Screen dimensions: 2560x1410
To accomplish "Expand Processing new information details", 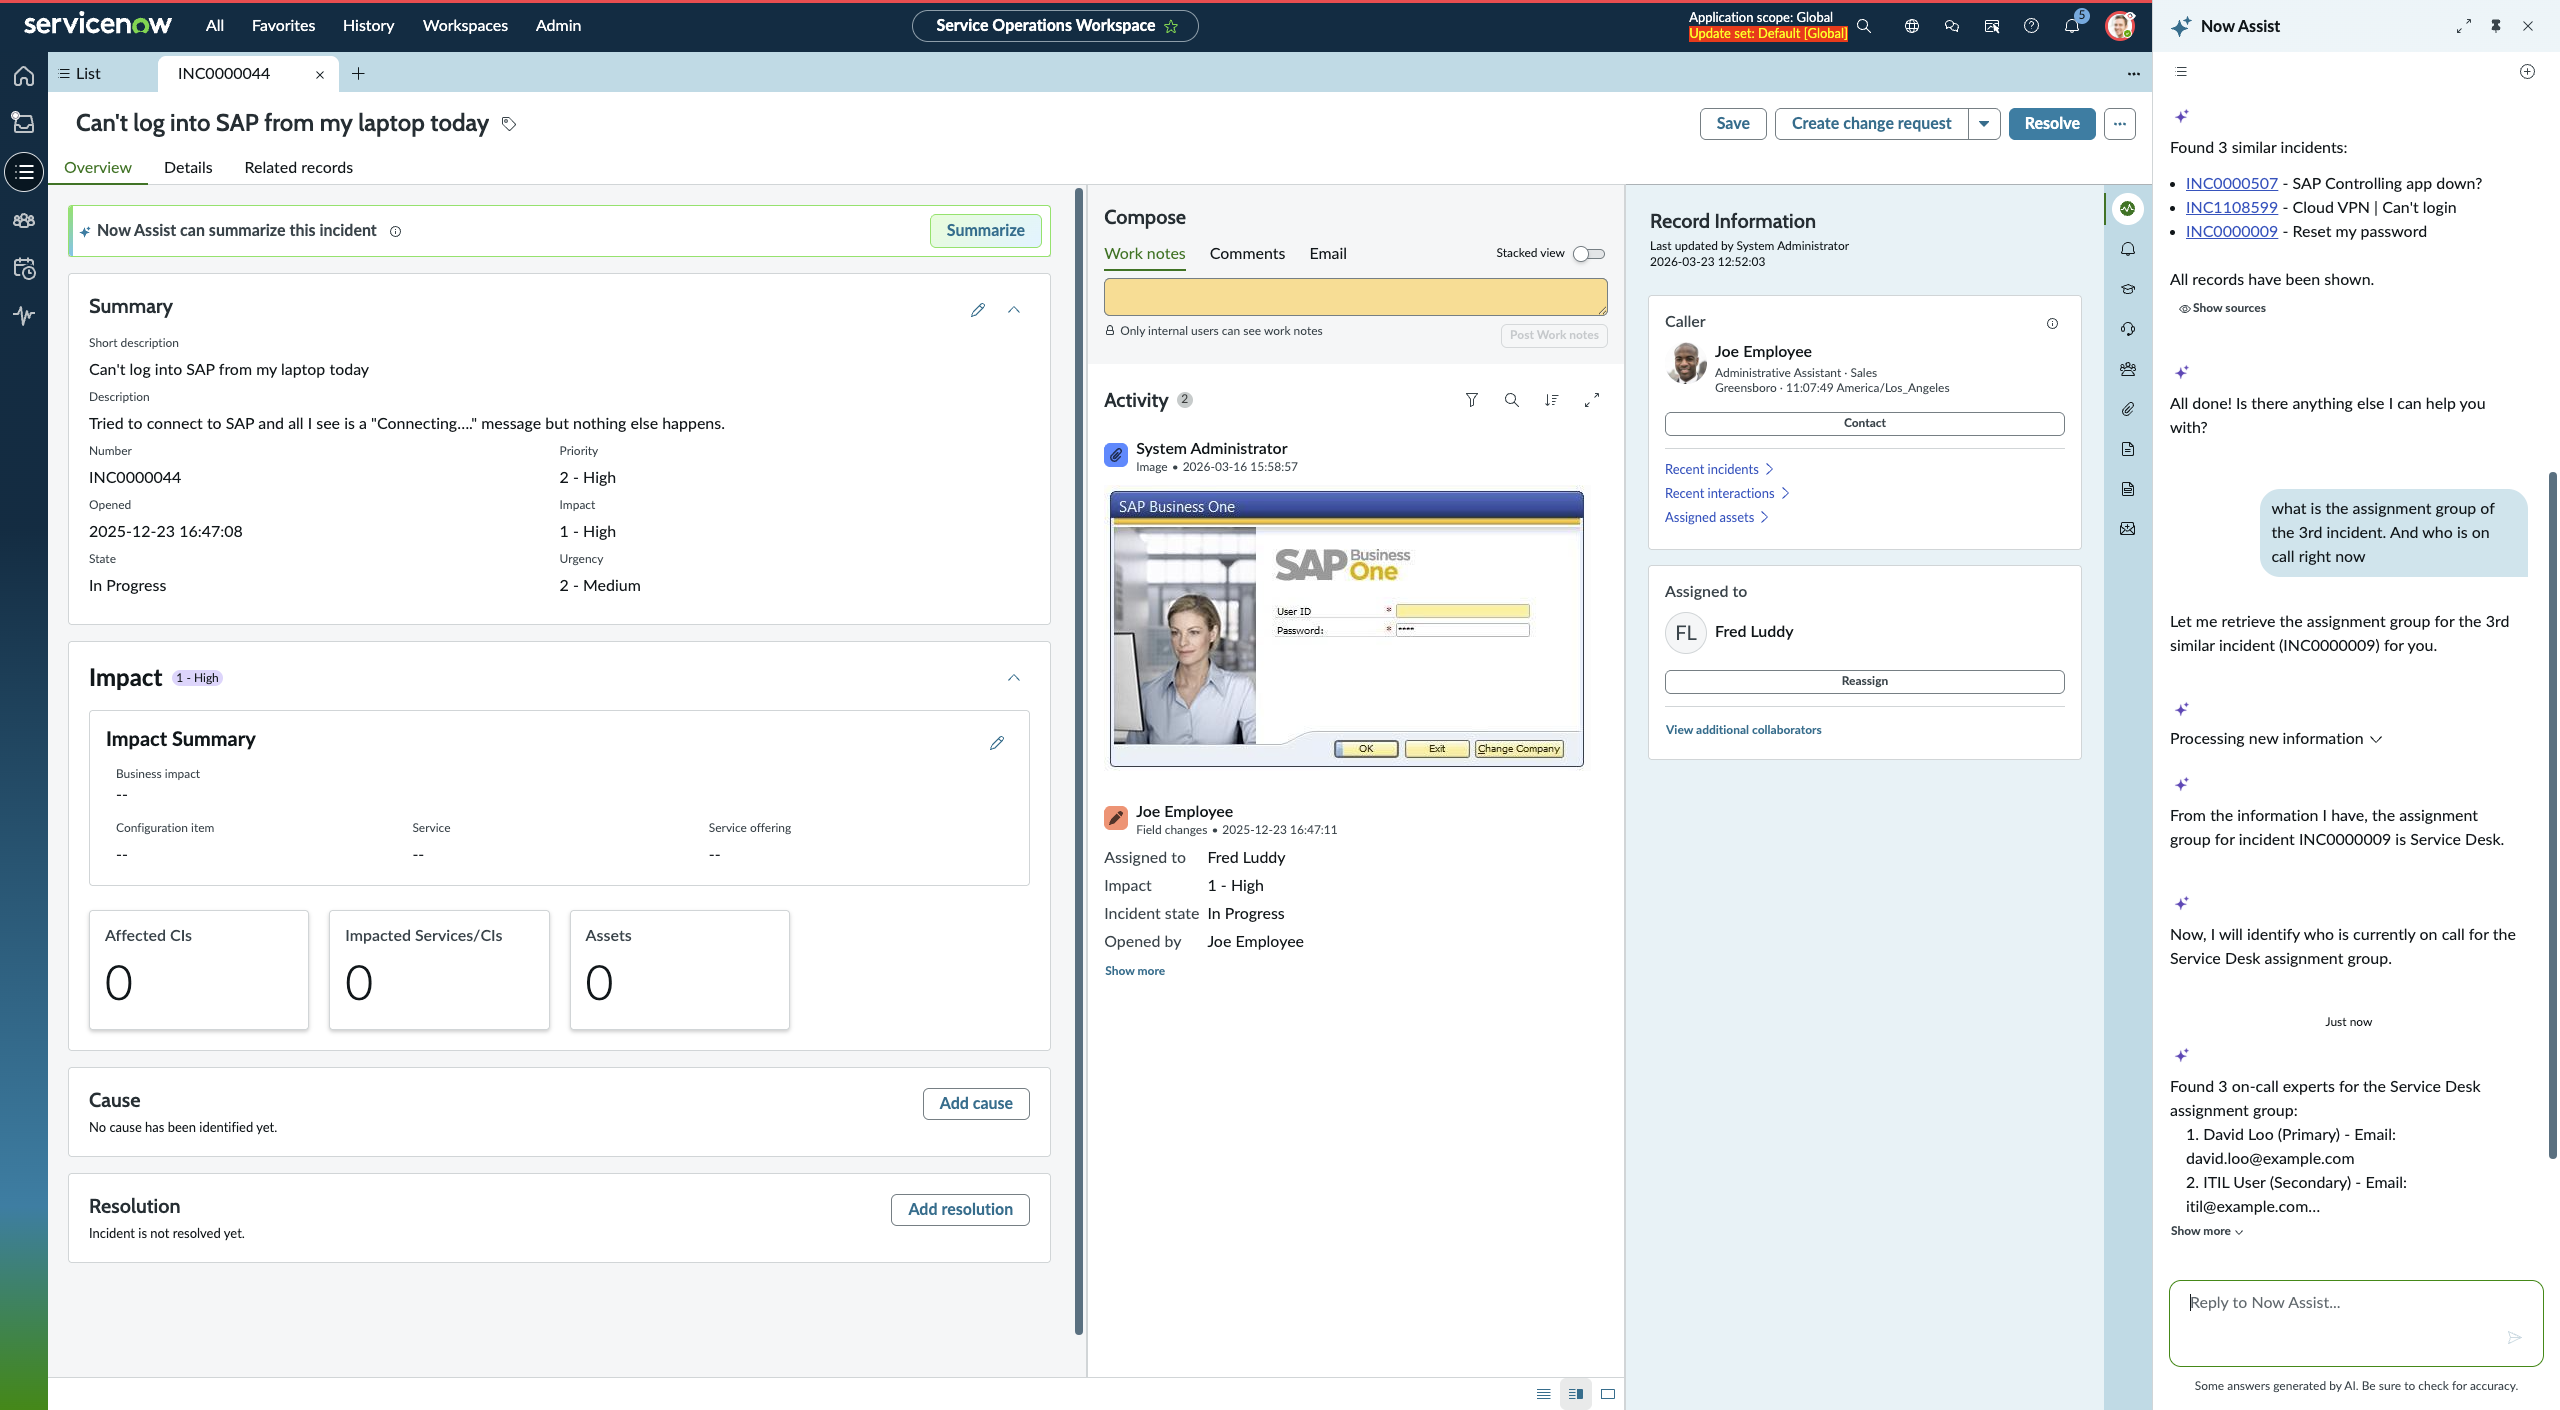I will [x=2276, y=739].
